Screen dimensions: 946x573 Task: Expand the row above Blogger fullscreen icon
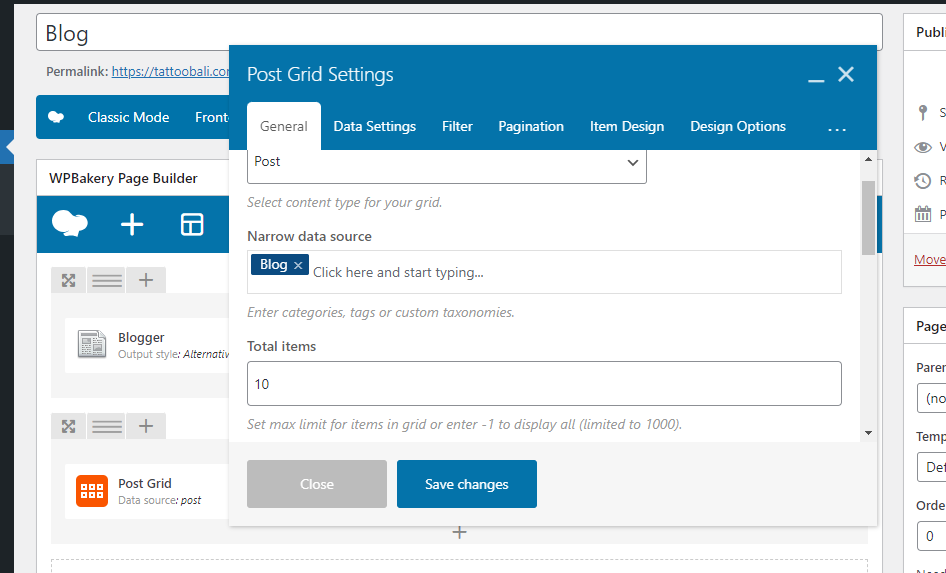click(68, 280)
